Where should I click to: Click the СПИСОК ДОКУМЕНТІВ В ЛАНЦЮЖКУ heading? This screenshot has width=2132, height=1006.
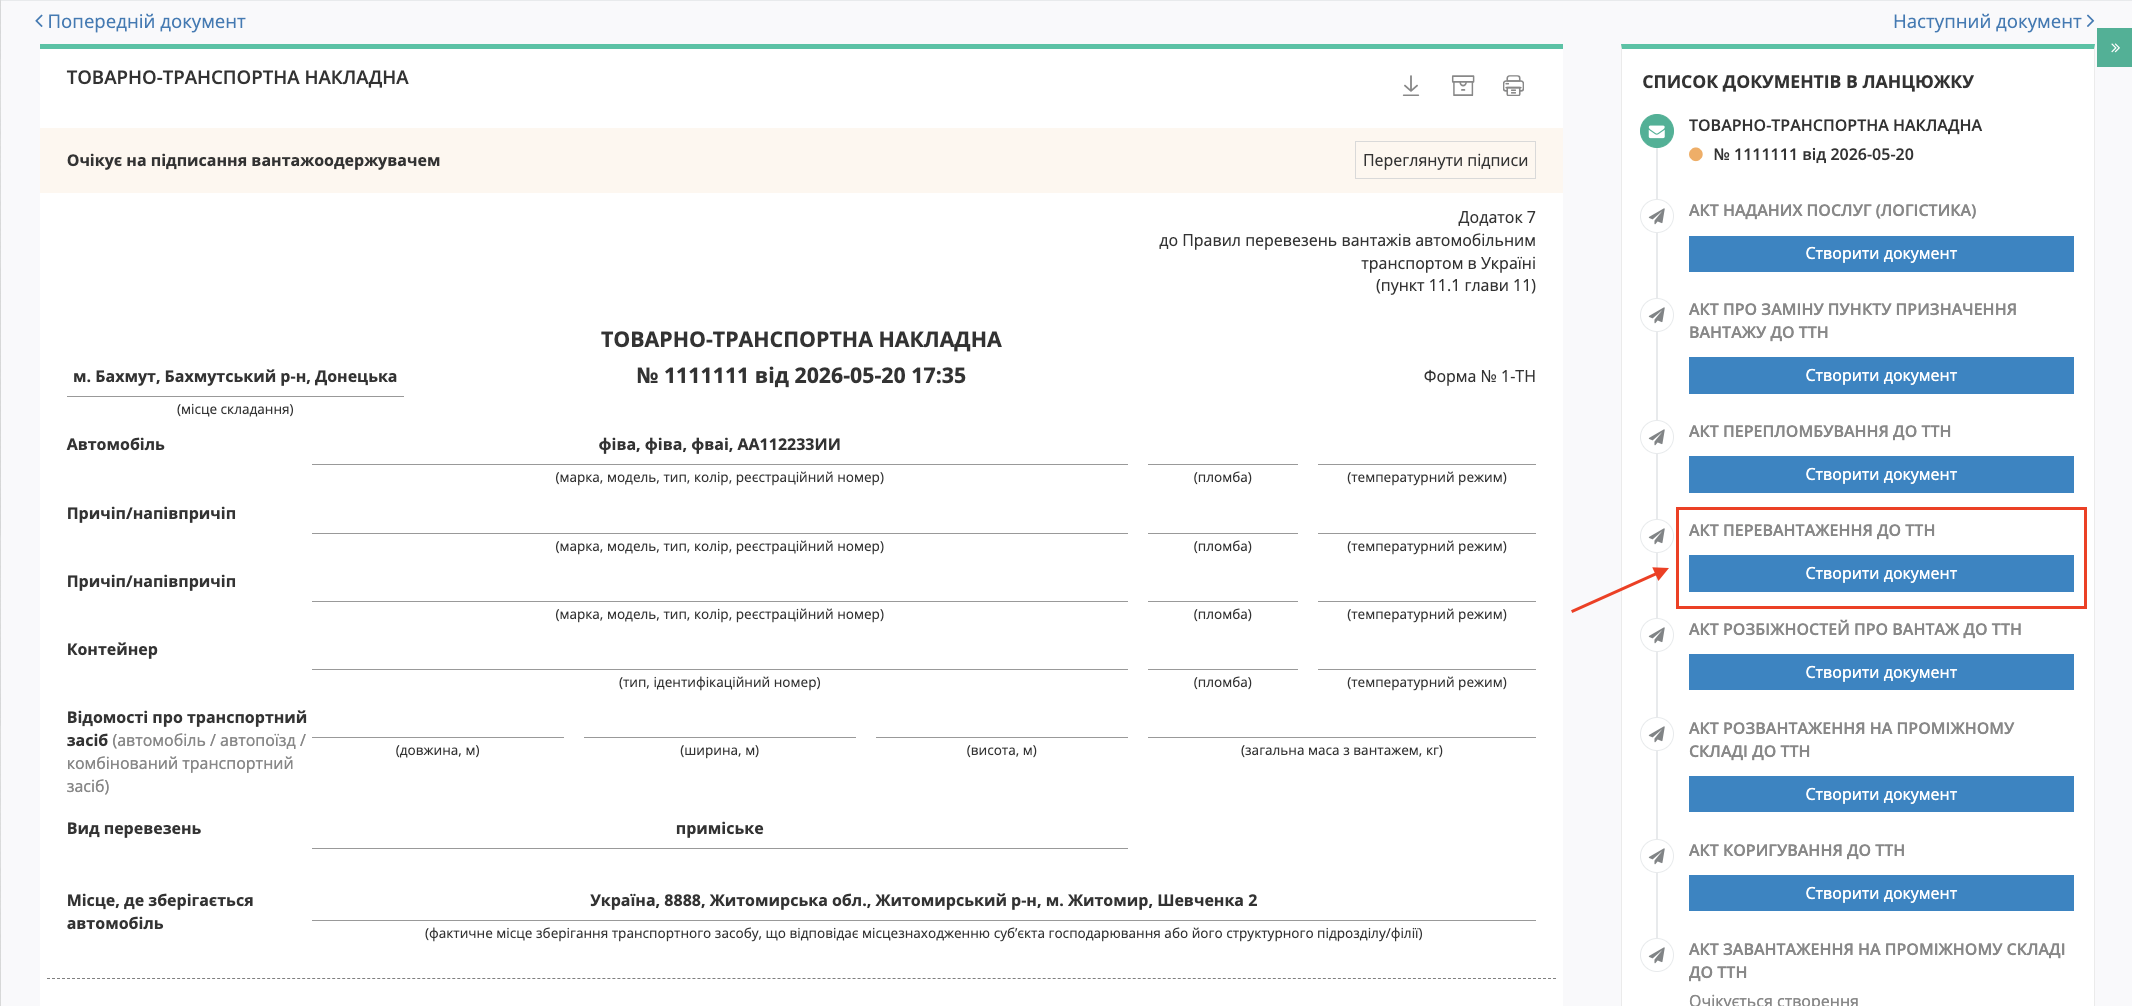pos(1808,82)
